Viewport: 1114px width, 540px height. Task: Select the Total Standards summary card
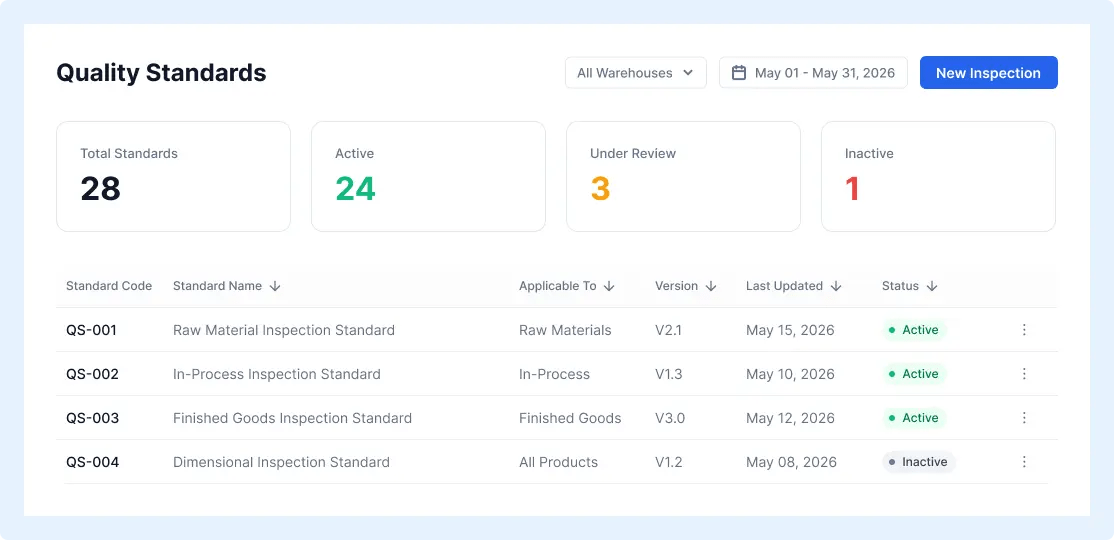click(173, 176)
